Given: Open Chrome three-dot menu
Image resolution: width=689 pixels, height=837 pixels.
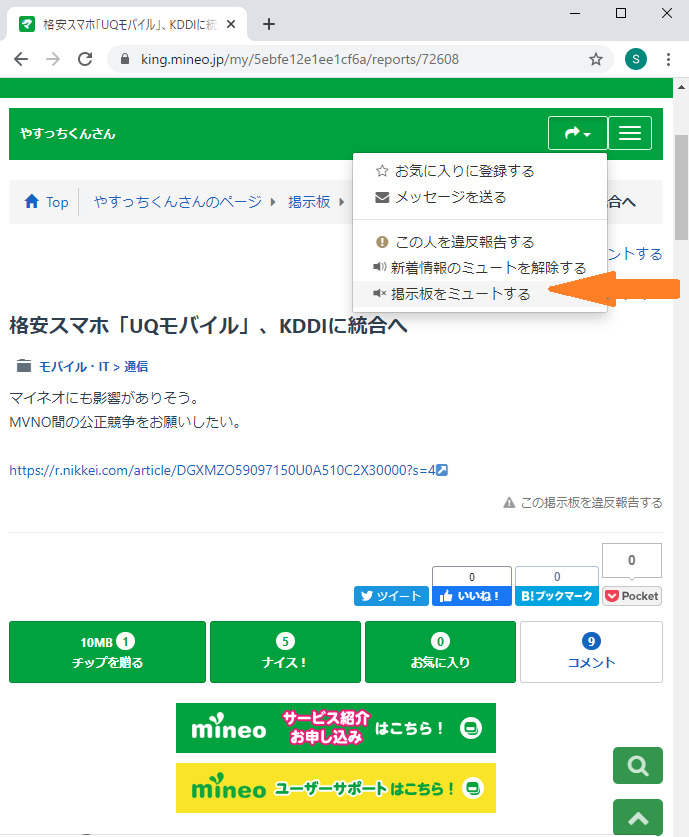Looking at the screenshot, I should pos(668,59).
